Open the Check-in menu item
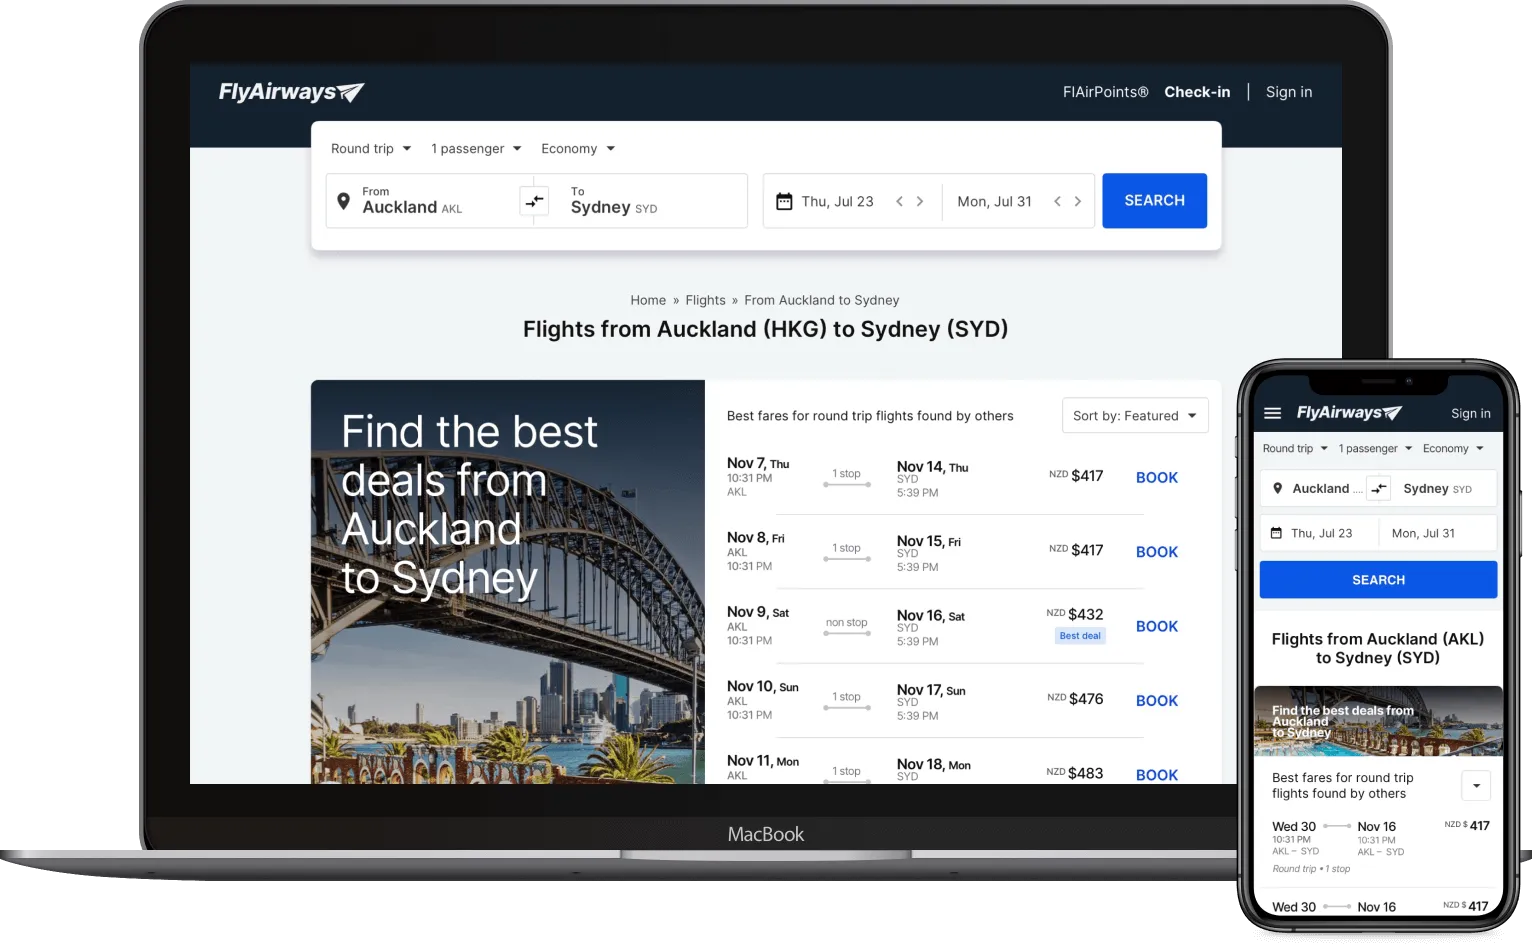The image size is (1532, 945). point(1197,91)
